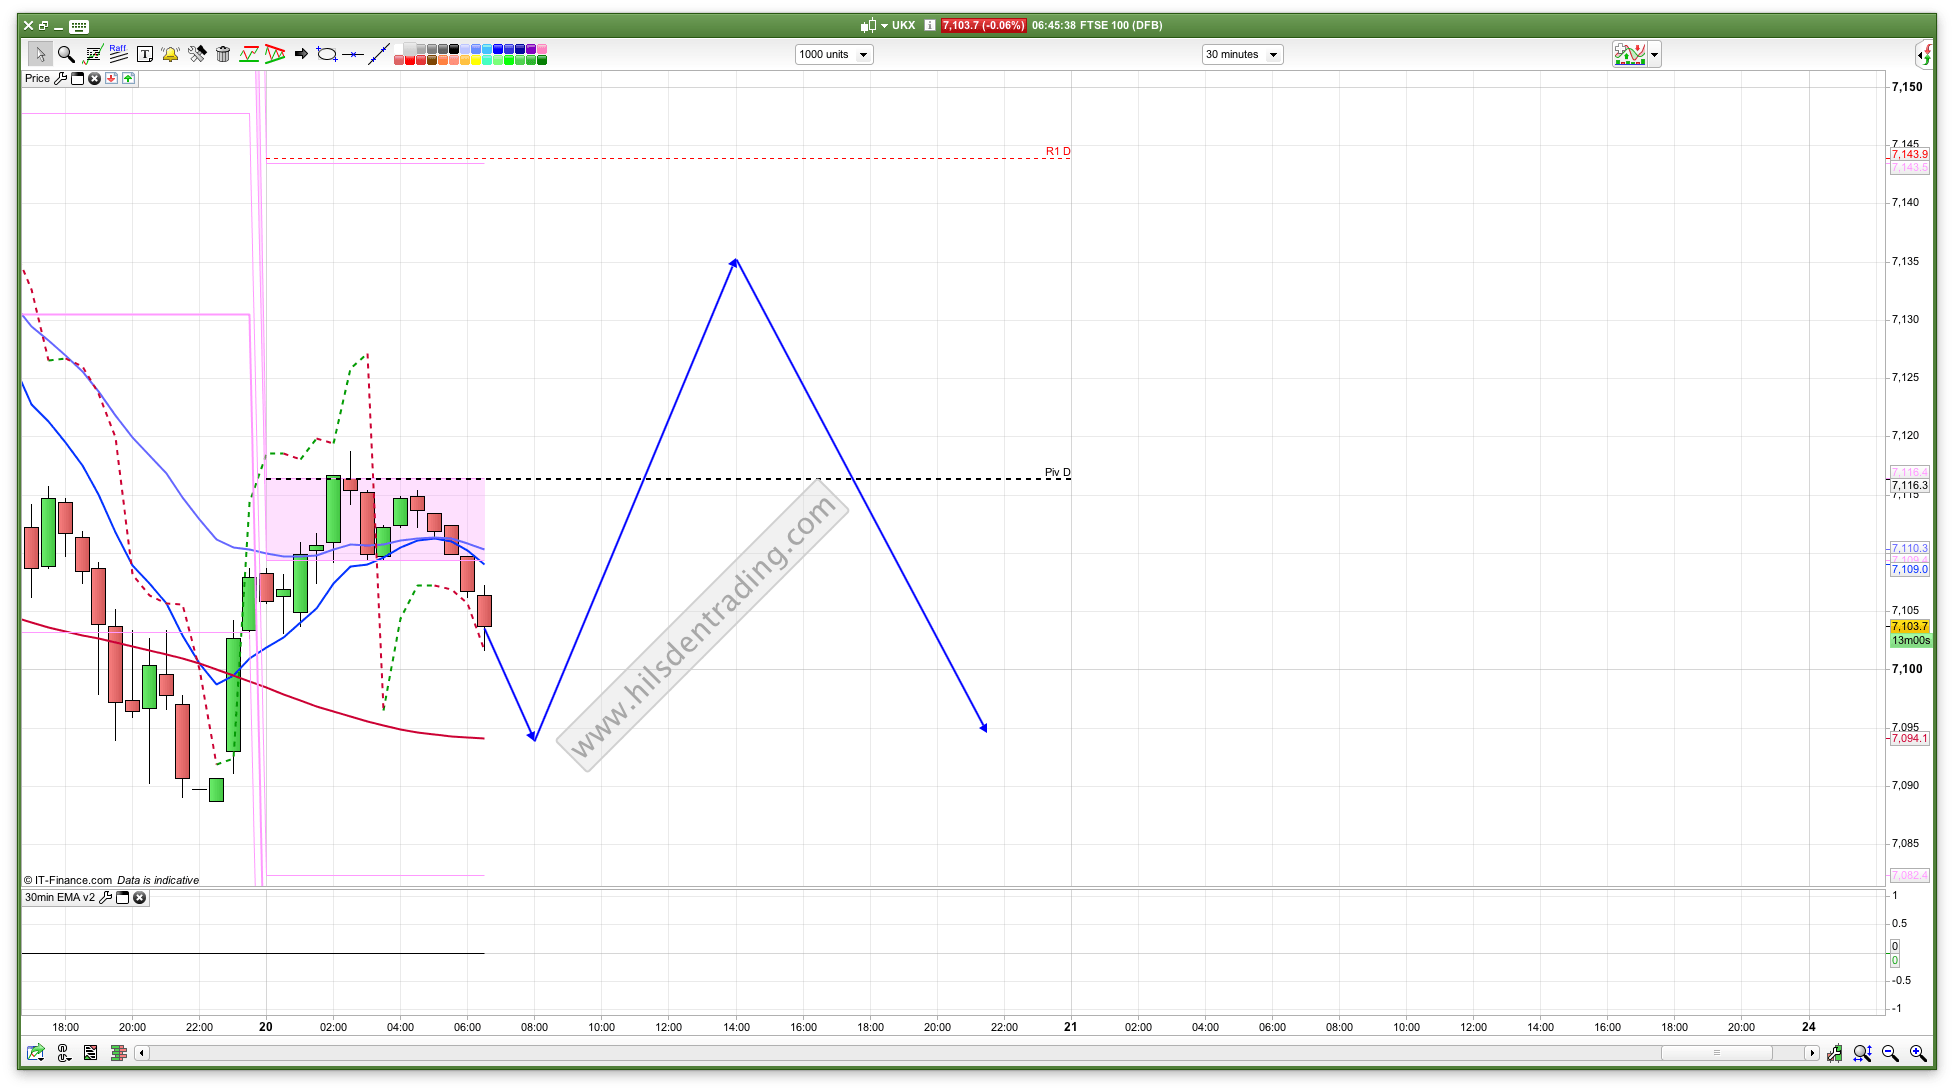Click the horizontal timeline scrollbar thumb

point(1716,1053)
